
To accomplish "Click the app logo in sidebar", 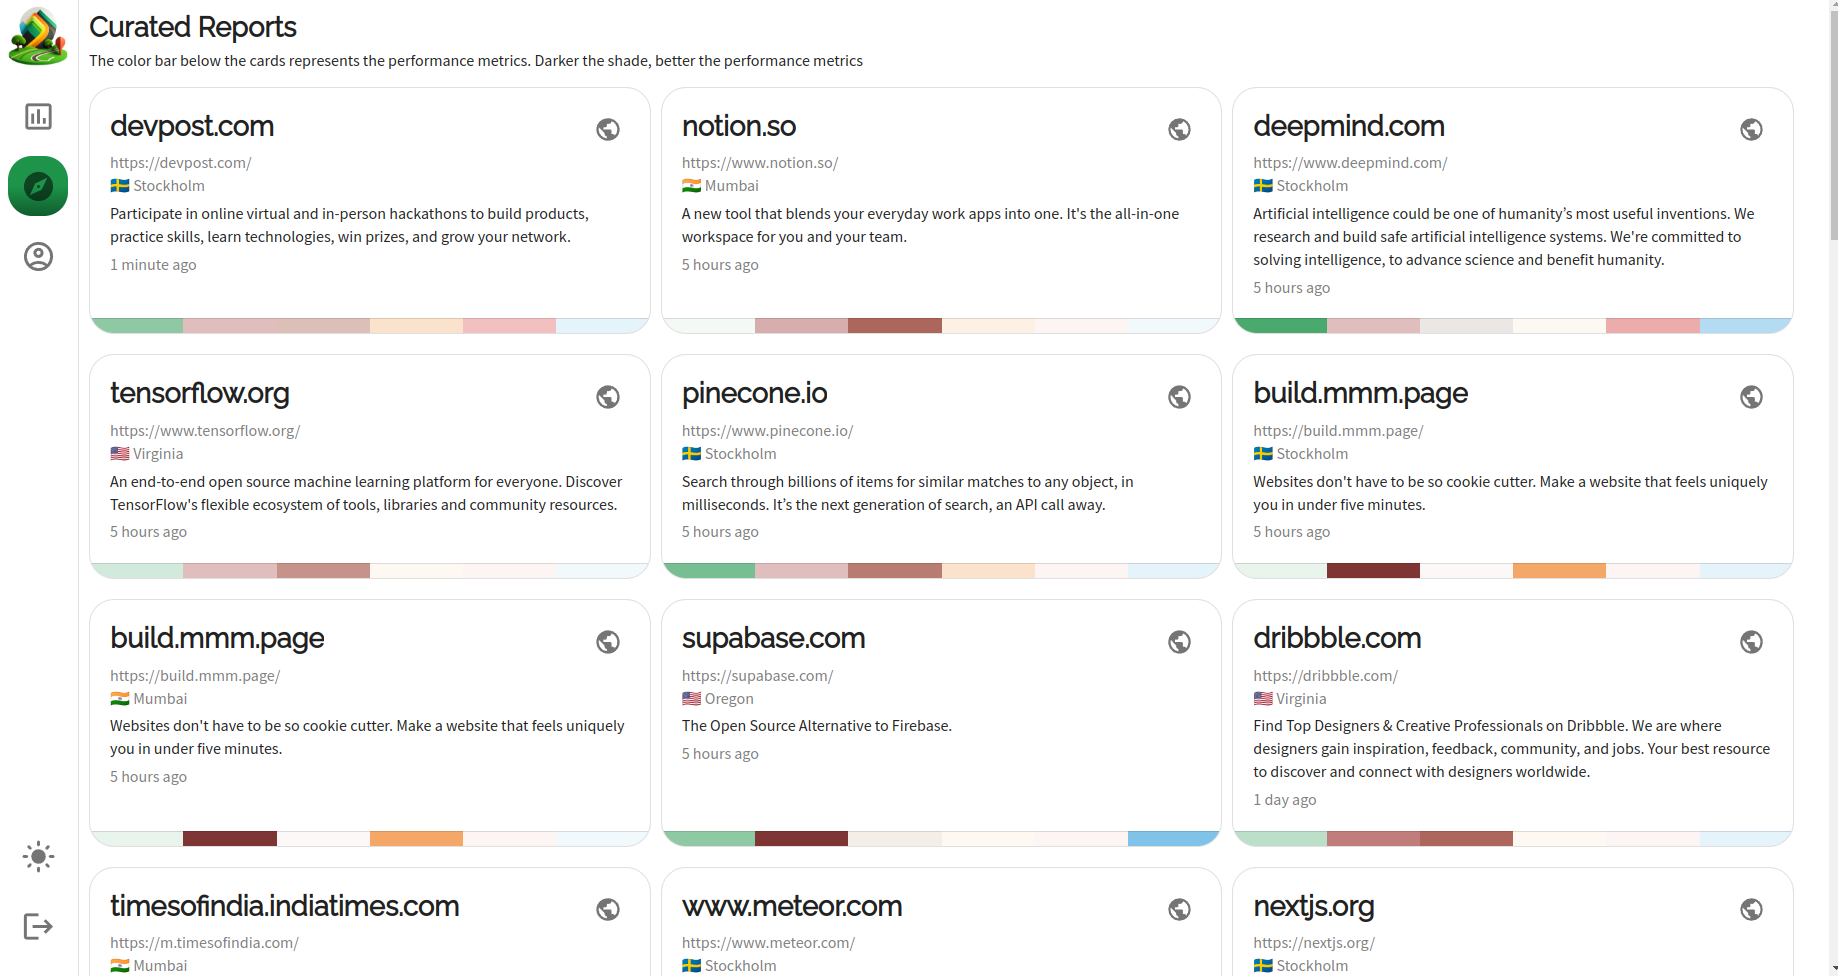I will (38, 37).
